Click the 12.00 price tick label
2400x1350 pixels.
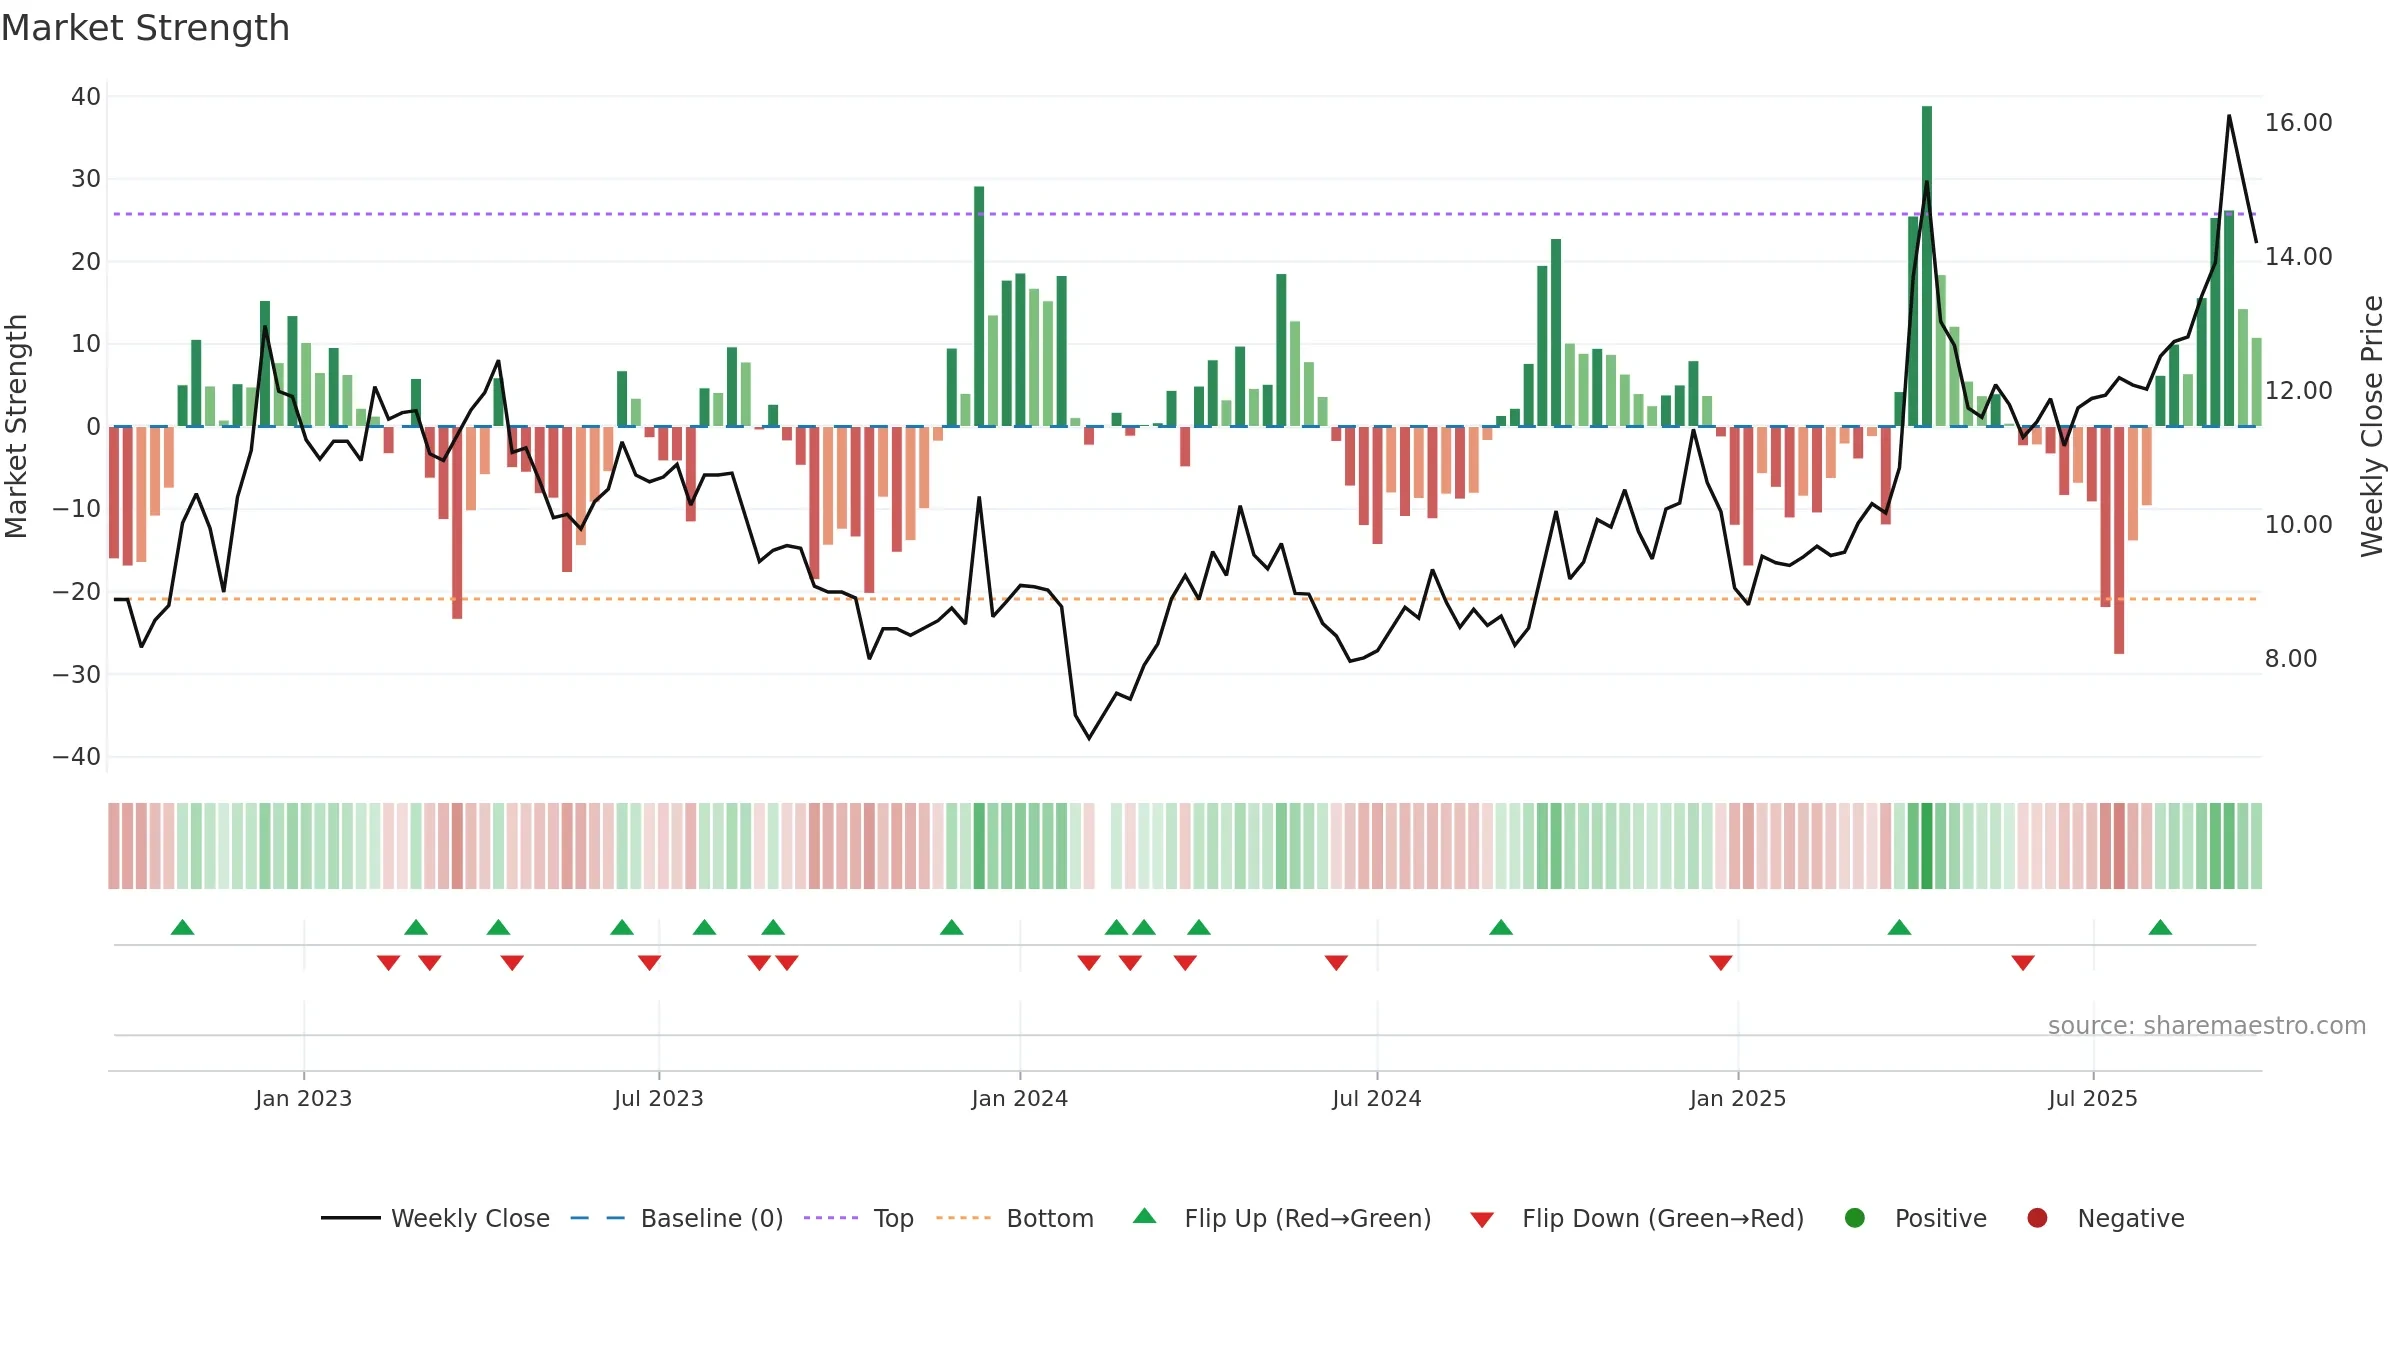pos(2298,390)
